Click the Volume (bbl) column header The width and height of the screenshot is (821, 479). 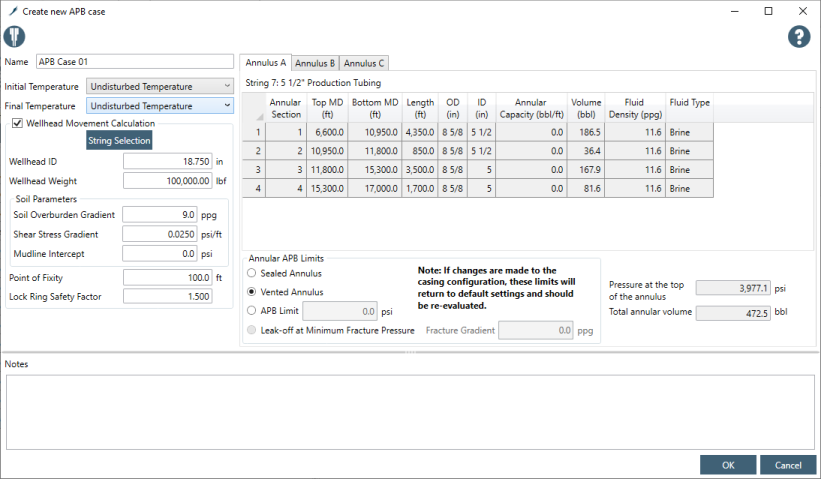[x=586, y=108]
